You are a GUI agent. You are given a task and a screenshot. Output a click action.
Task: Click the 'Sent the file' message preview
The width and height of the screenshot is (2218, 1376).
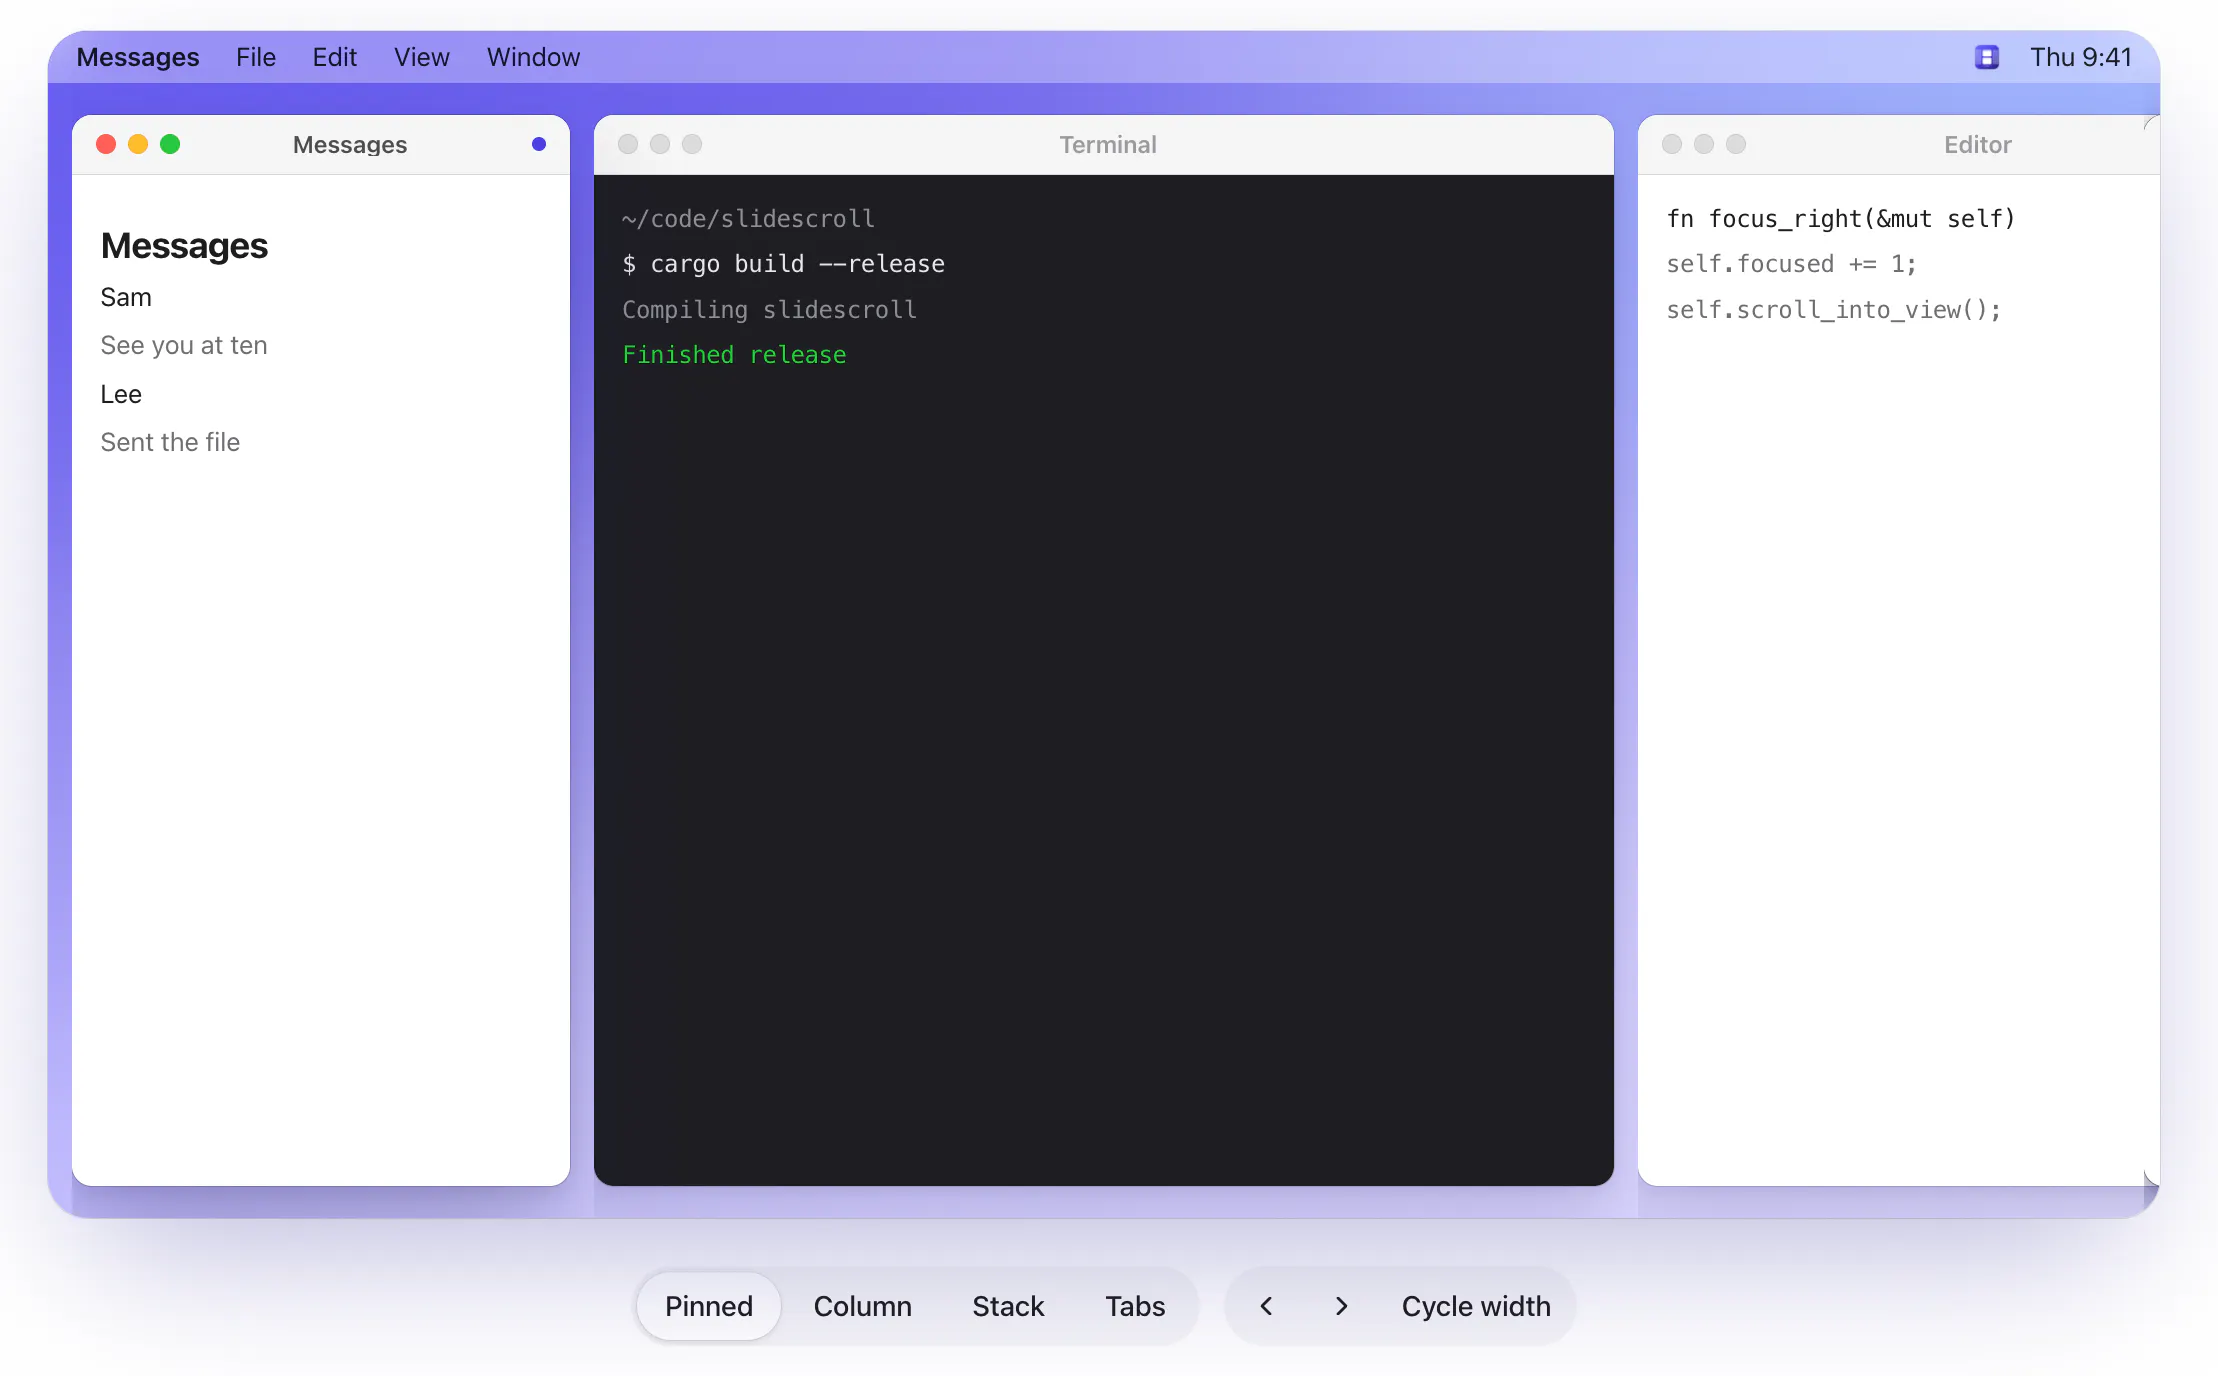pos(170,442)
